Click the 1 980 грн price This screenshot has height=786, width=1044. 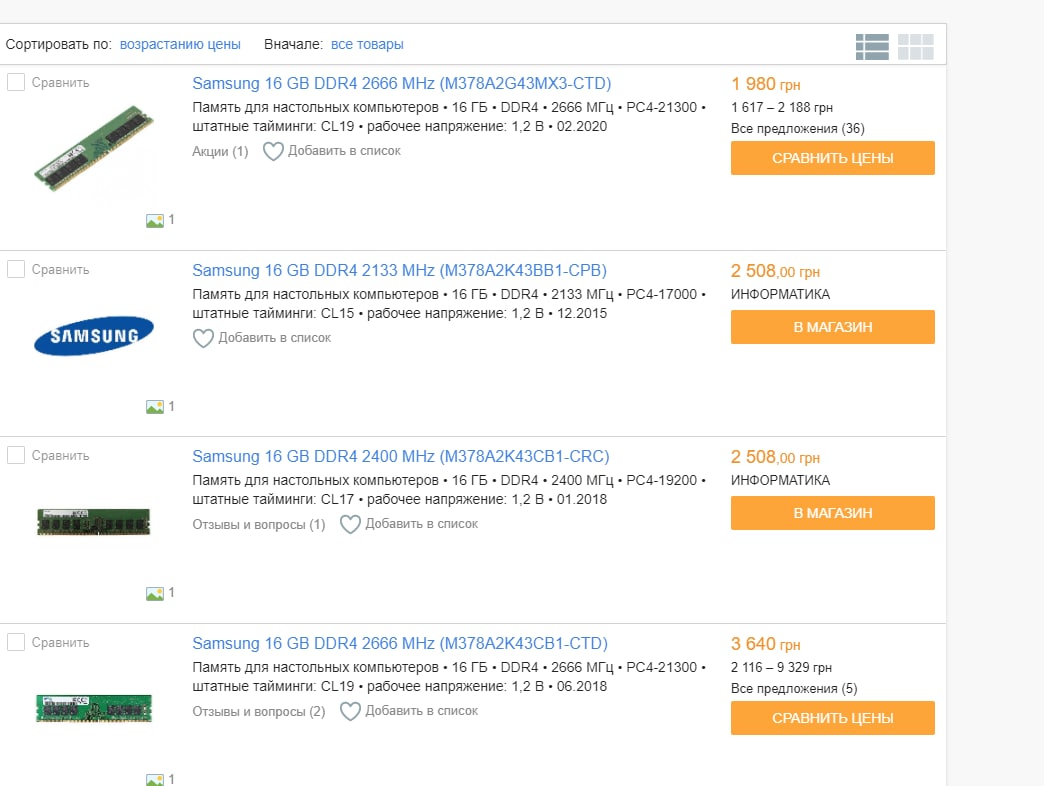coord(766,84)
